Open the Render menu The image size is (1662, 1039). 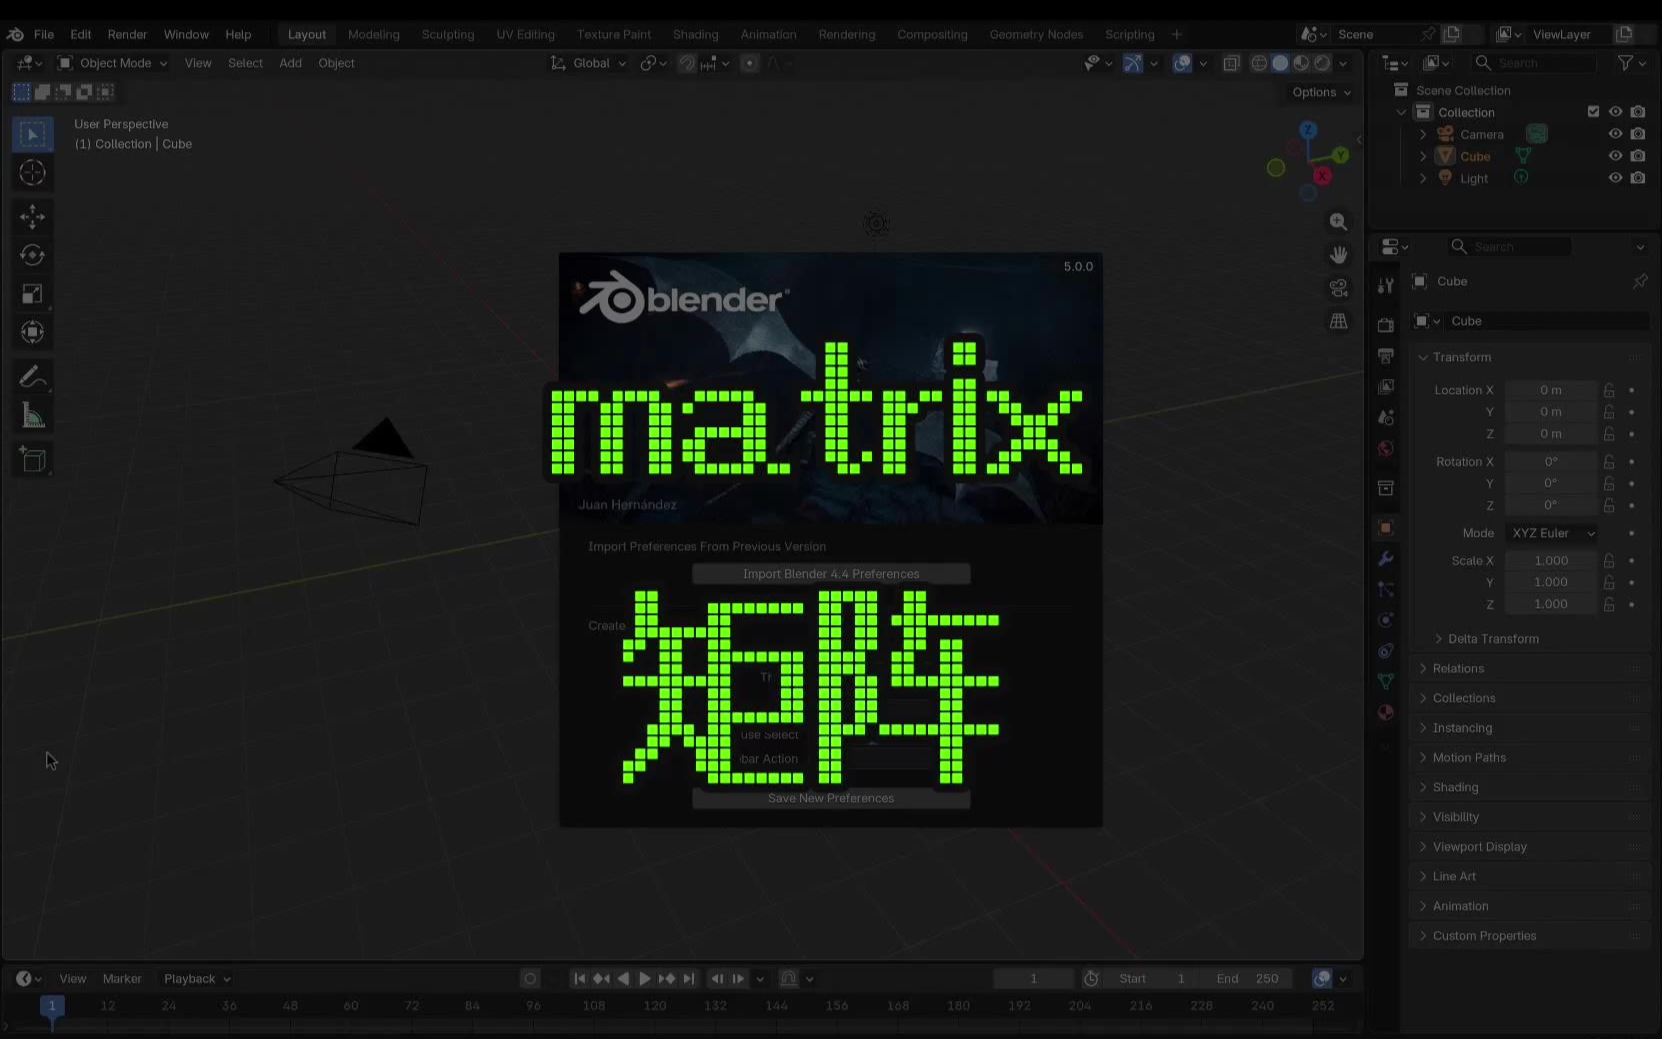point(127,34)
